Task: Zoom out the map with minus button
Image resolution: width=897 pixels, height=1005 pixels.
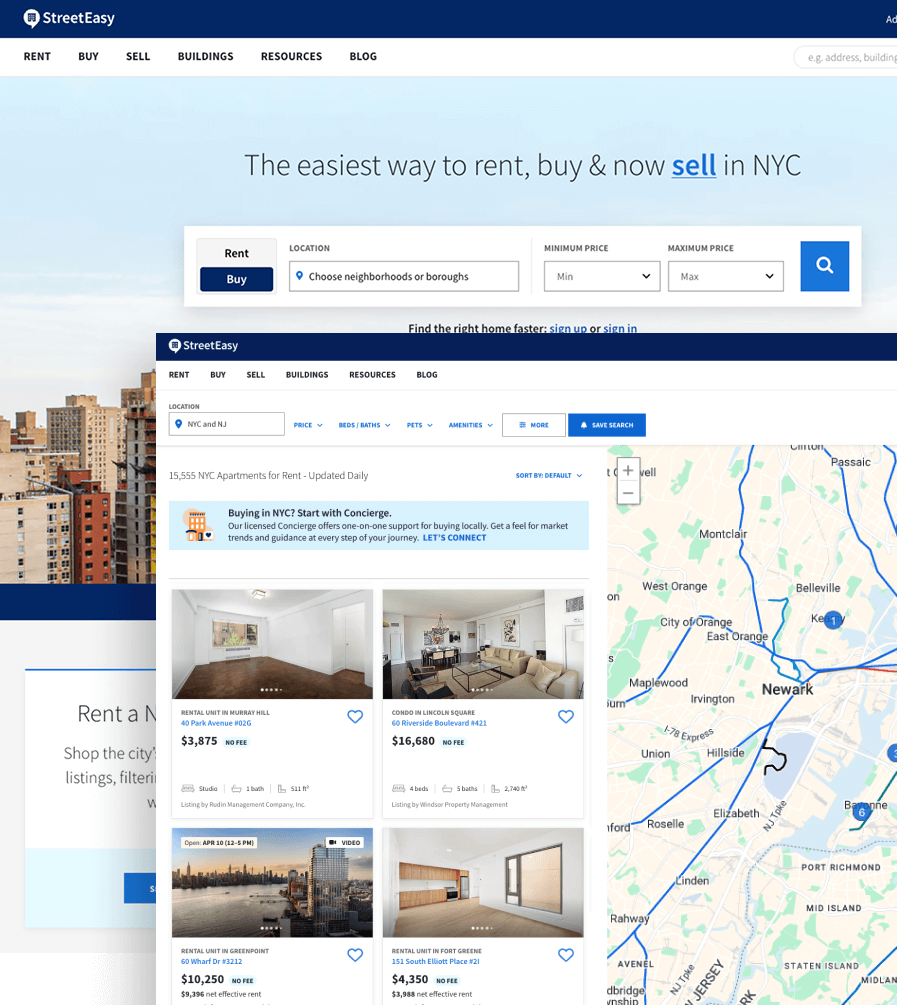Action: 628,493
